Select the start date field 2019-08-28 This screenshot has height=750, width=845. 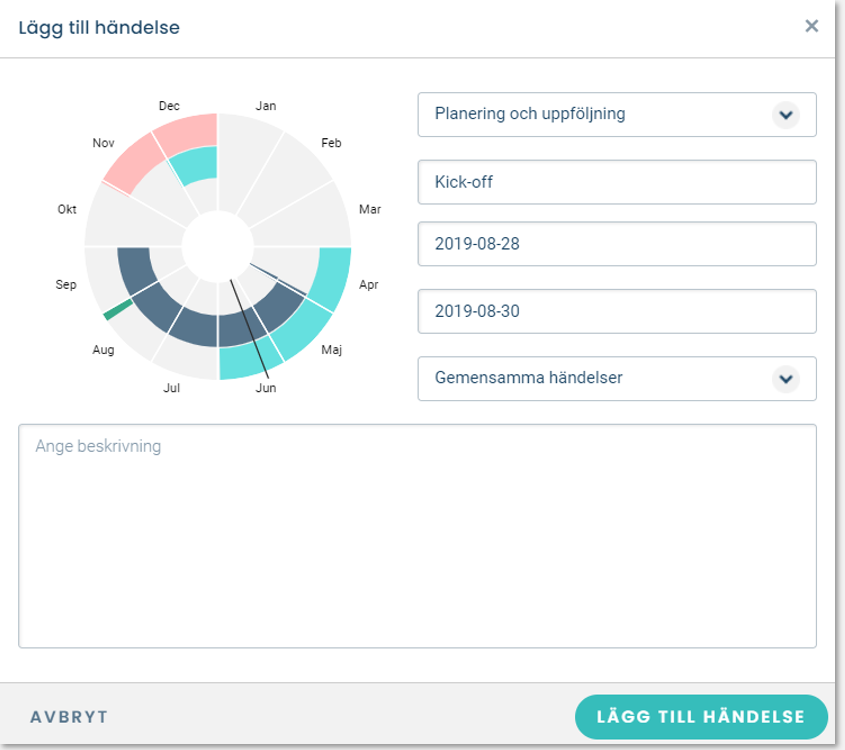coord(617,244)
